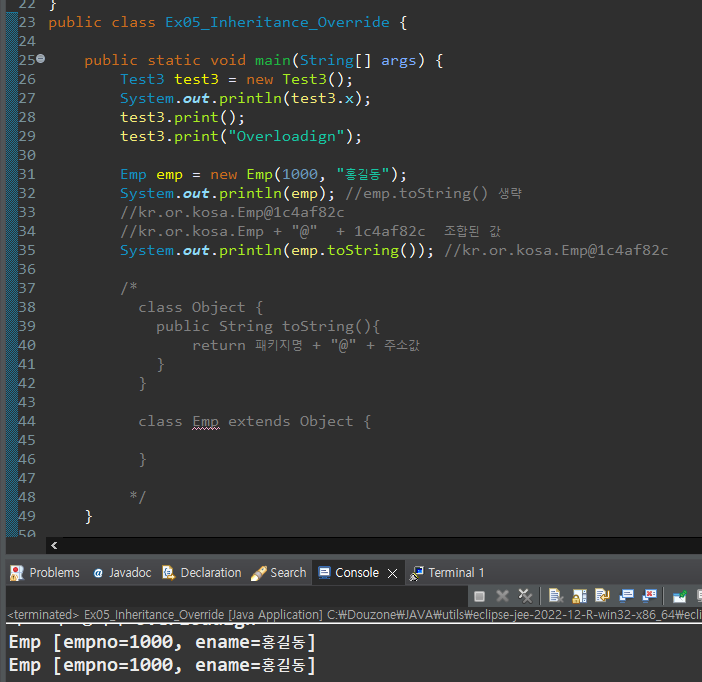
Task: Click line number 36 in the editor gutter
Action: click(x=27, y=269)
